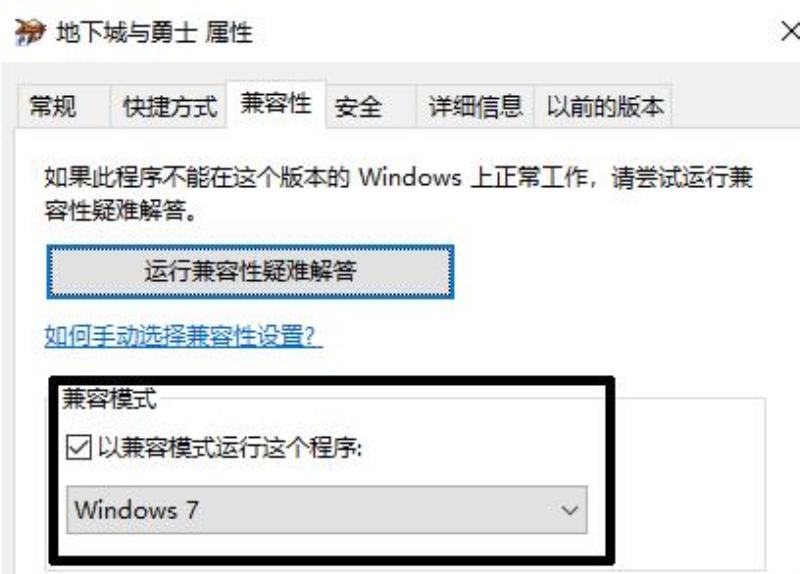Screen dimensions: 800x574
Task: Click the 以兼容模式运行这个程序 label text
Action: [x=230, y=447]
